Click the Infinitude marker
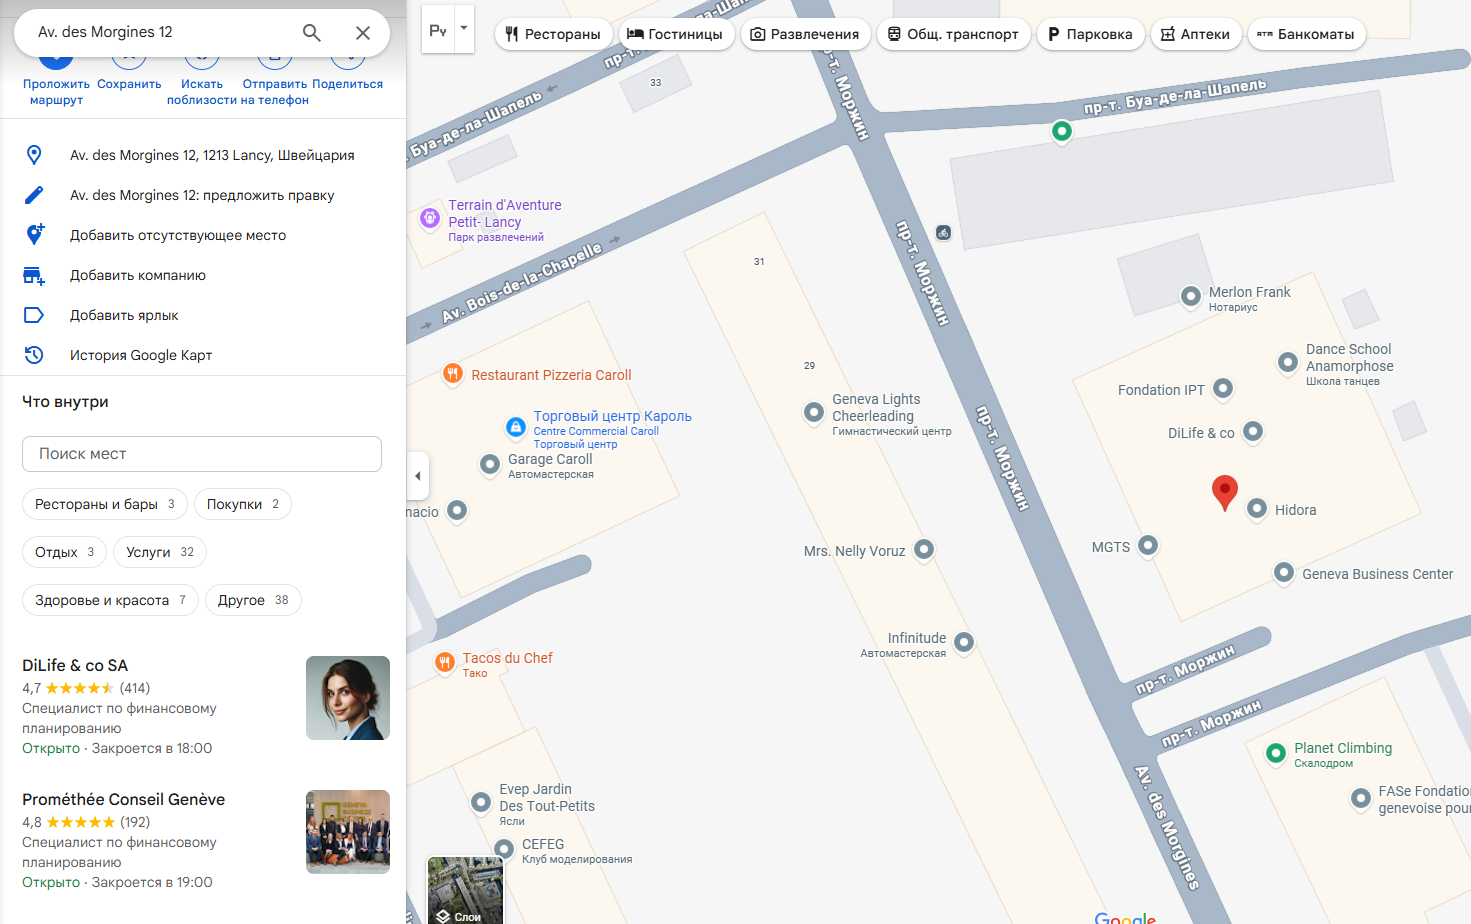The width and height of the screenshot is (1471, 924). 964,641
